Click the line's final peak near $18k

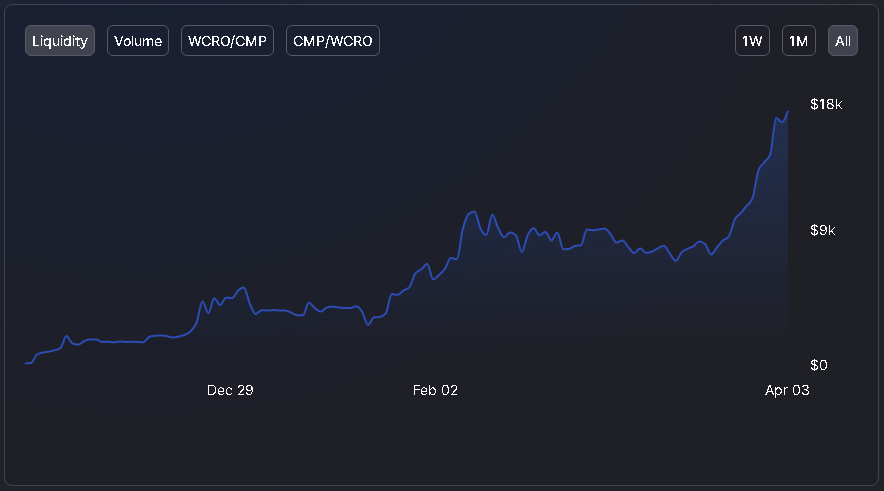(788, 112)
